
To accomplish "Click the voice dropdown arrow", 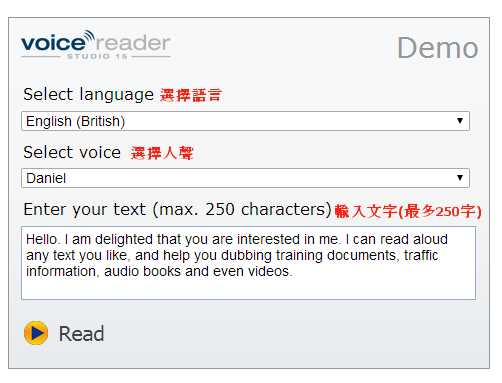I will point(460,178).
